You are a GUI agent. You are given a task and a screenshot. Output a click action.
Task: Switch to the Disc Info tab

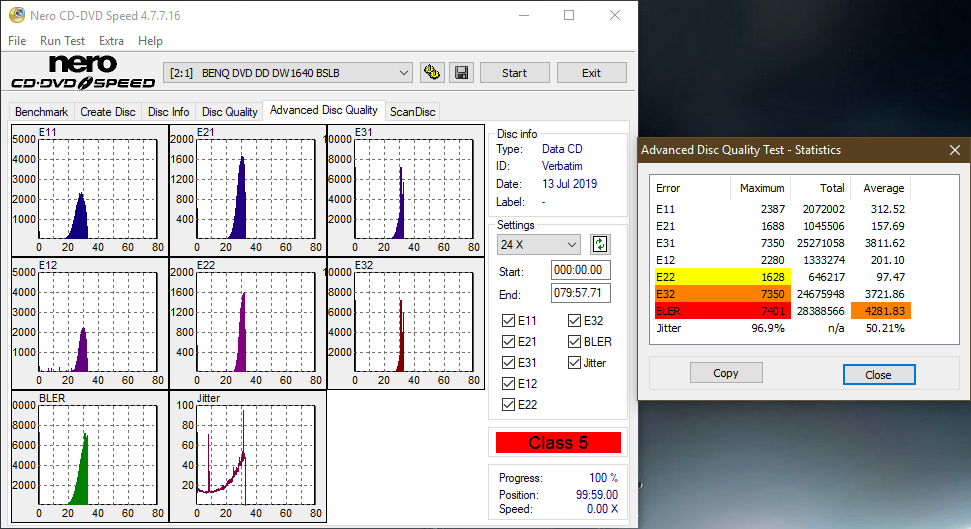(168, 111)
